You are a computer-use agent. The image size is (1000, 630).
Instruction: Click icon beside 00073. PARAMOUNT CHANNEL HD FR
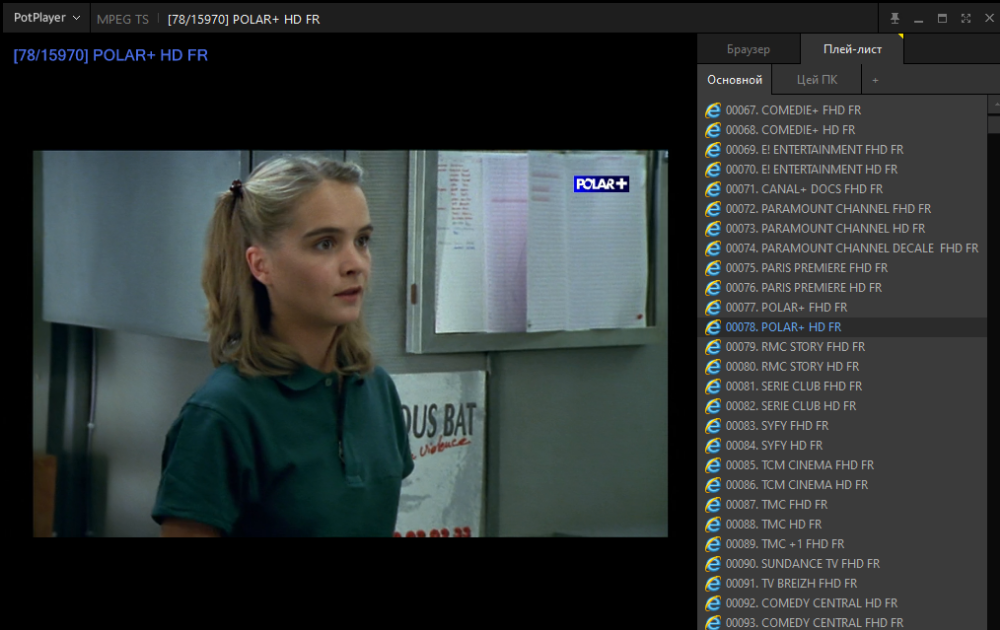click(712, 229)
